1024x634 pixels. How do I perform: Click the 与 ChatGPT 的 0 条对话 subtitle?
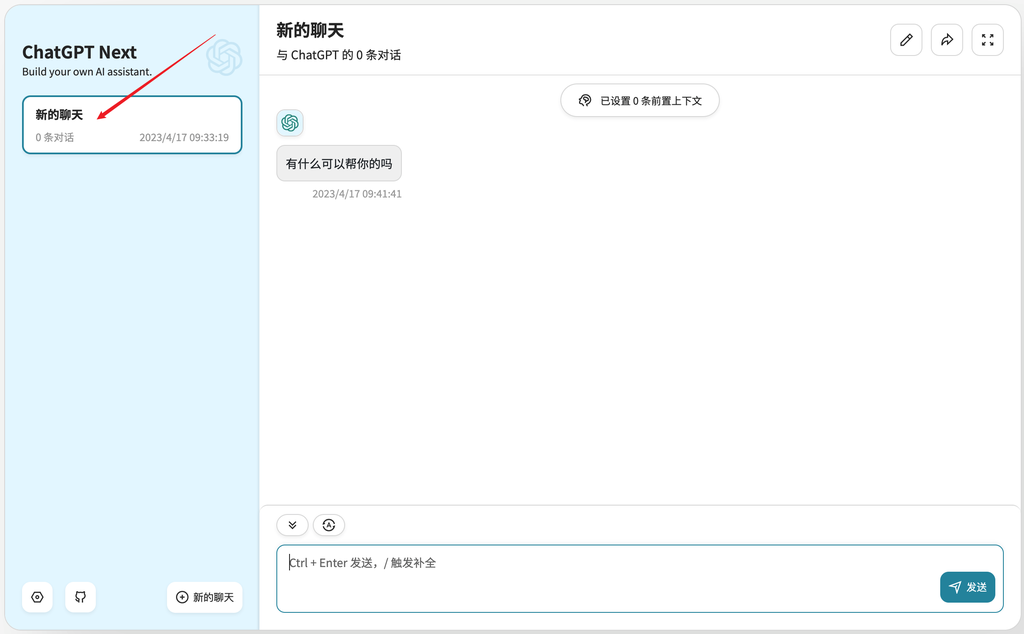click(x=339, y=55)
